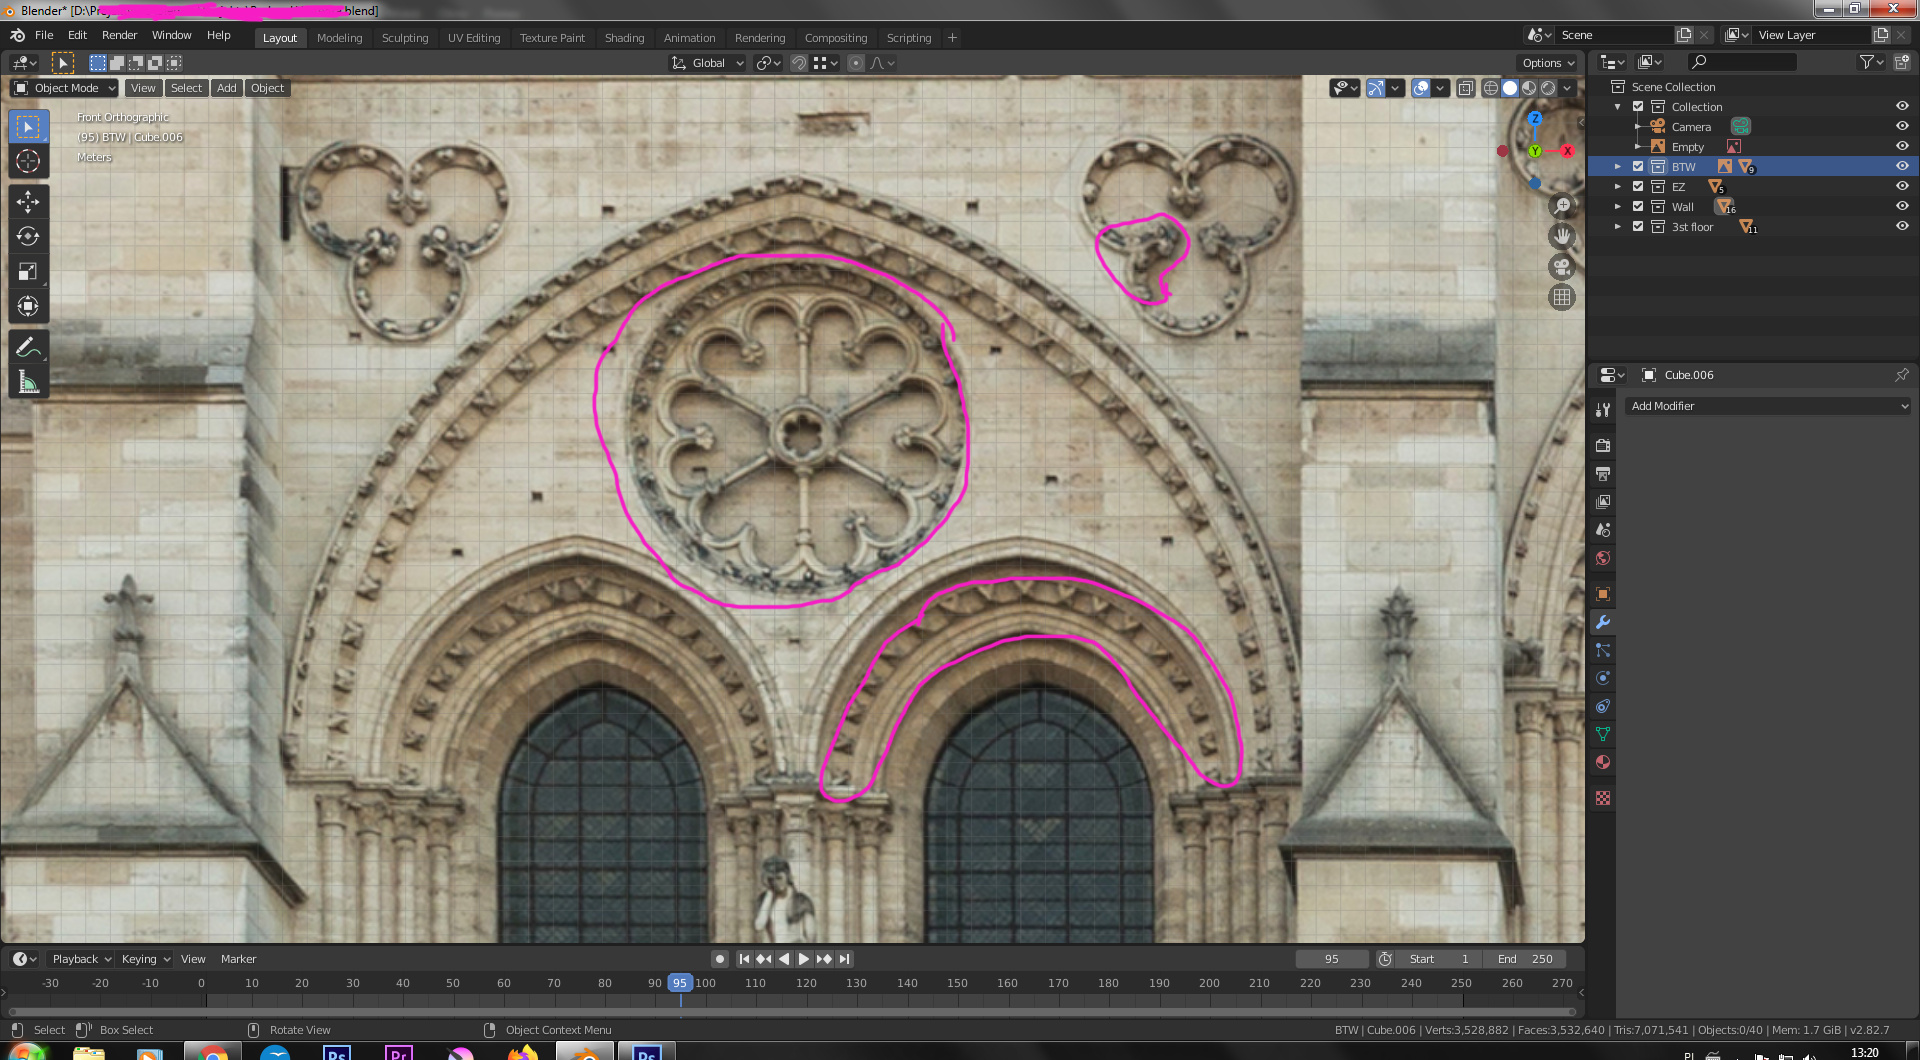Pin the properties editor with the pin icon
The image size is (1920, 1060).
[x=1901, y=375]
